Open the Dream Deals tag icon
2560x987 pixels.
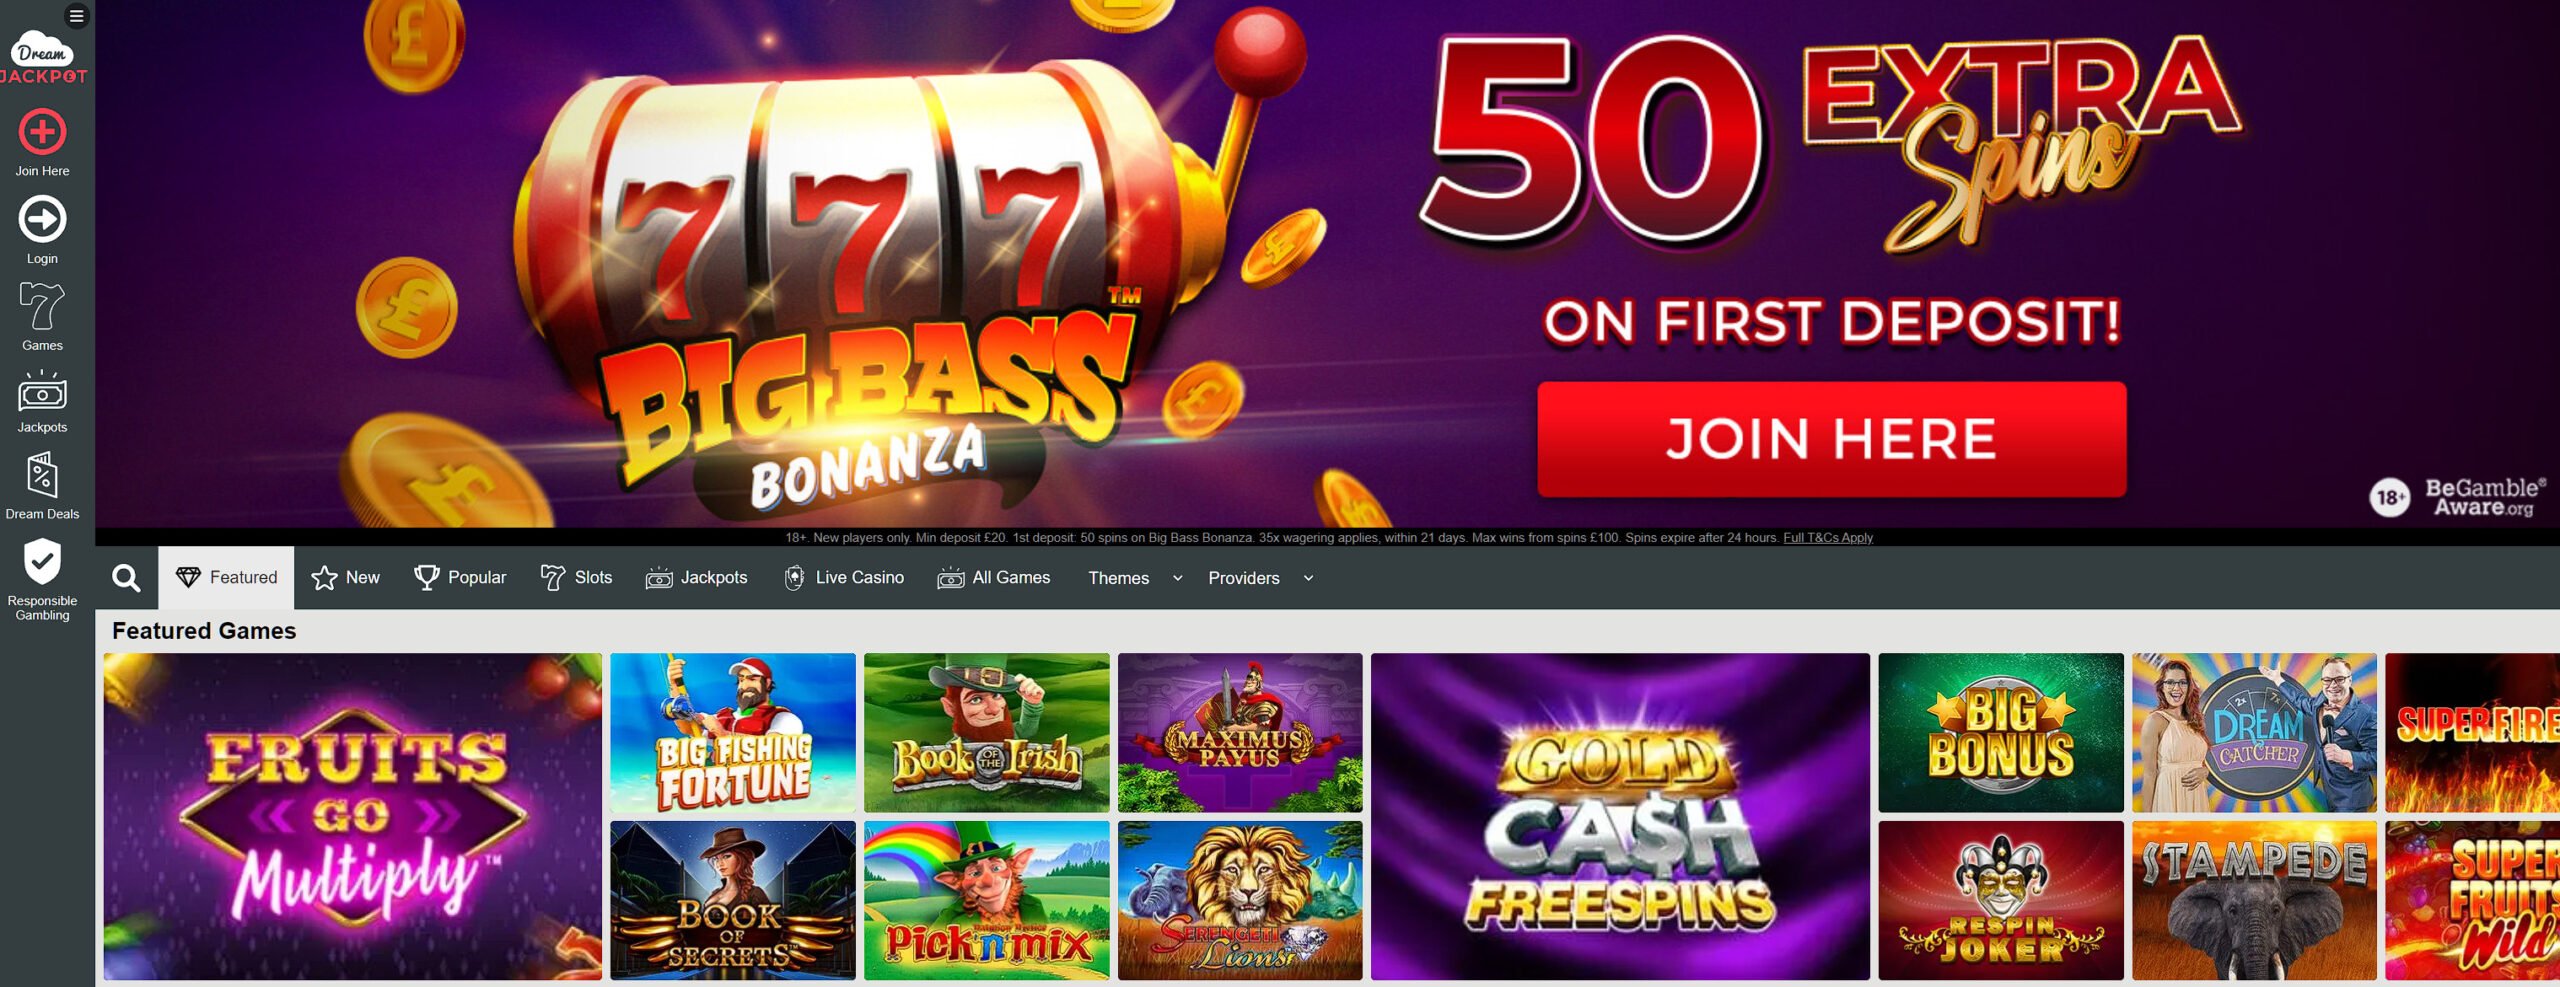click(42, 476)
